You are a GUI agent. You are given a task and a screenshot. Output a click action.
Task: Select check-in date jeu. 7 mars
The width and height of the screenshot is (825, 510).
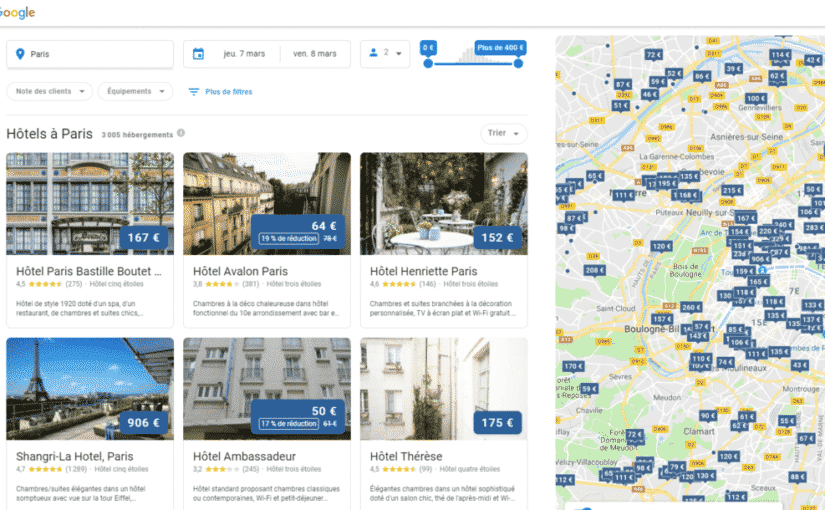coord(244,54)
